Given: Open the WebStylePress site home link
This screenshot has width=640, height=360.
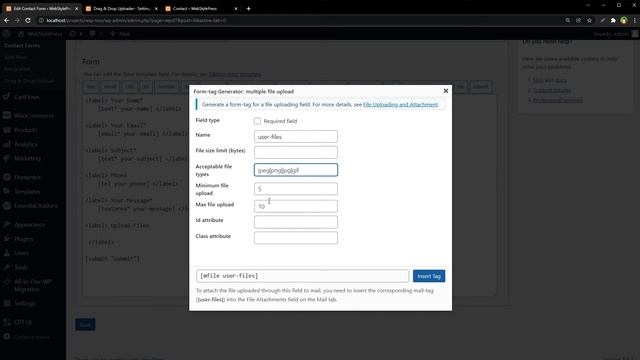Looking at the screenshot, I should 40,34.
